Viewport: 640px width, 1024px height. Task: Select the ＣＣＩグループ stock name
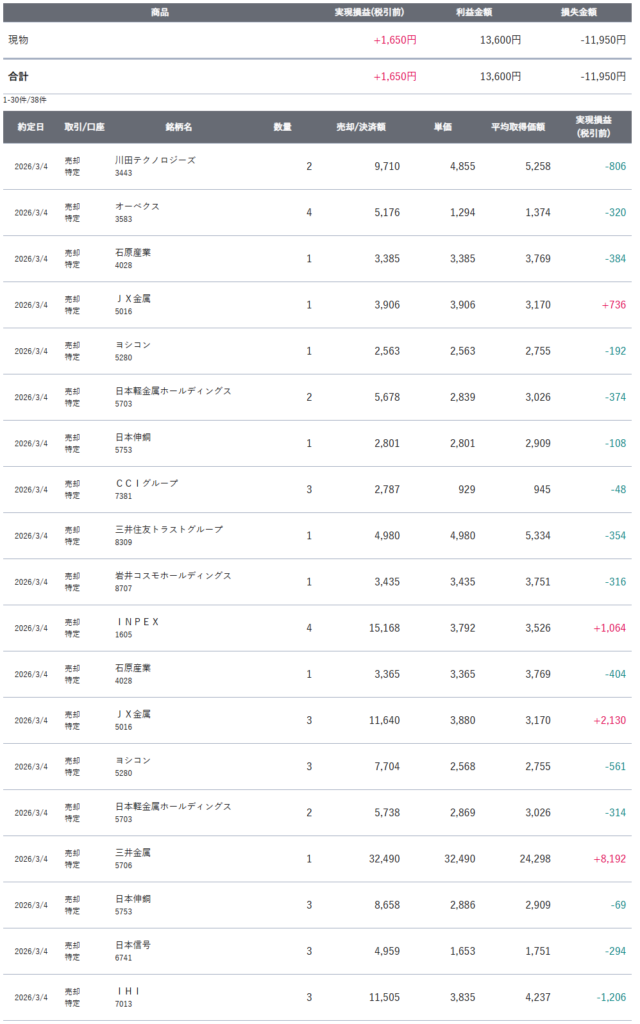click(146, 483)
